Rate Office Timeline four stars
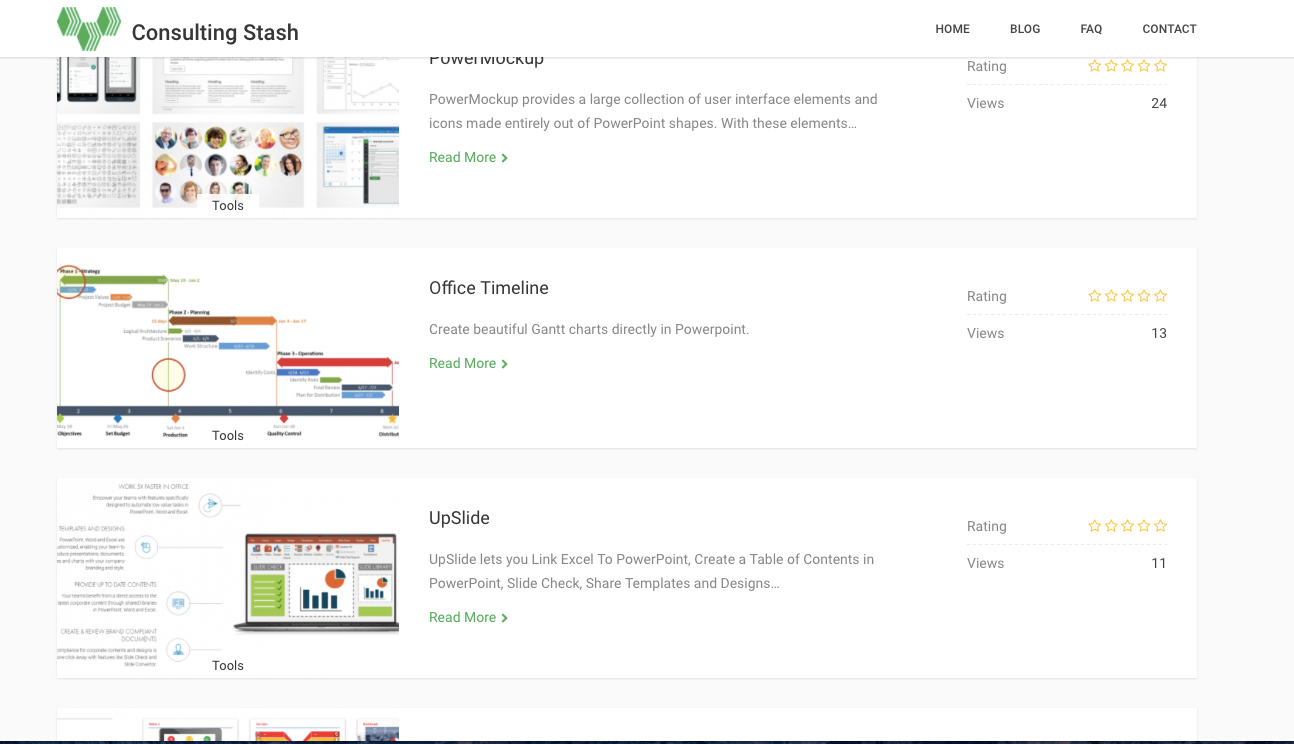1294x744 pixels. pyautogui.click(x=1144, y=296)
